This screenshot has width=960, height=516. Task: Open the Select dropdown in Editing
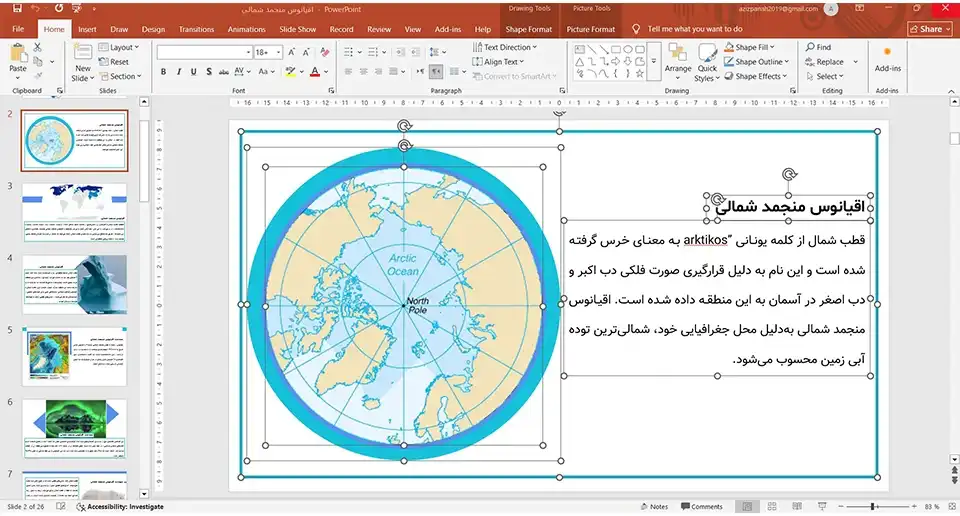(825, 77)
